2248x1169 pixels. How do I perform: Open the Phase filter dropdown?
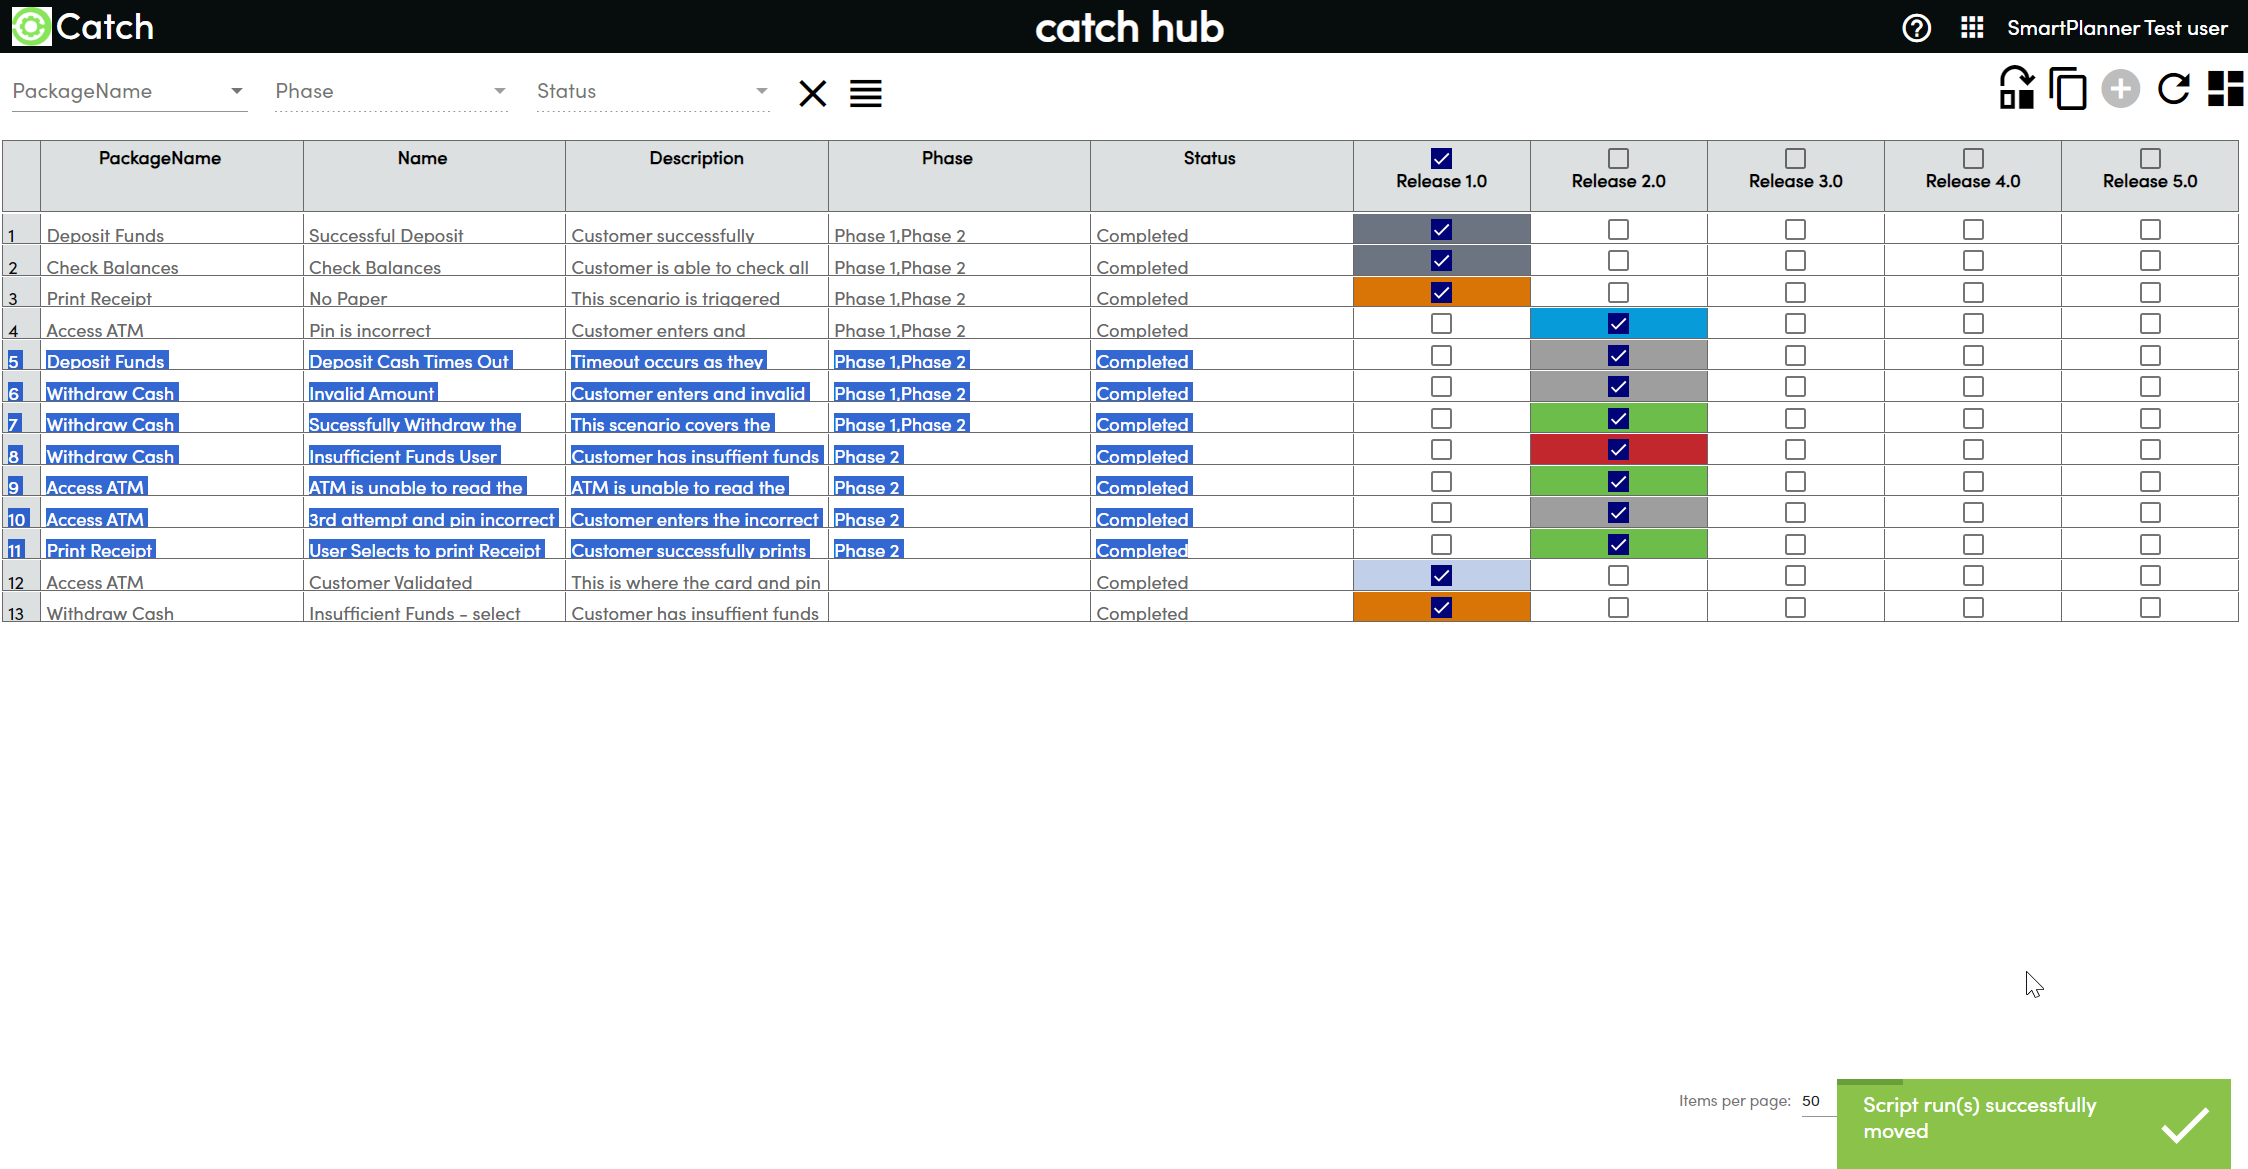coord(499,91)
